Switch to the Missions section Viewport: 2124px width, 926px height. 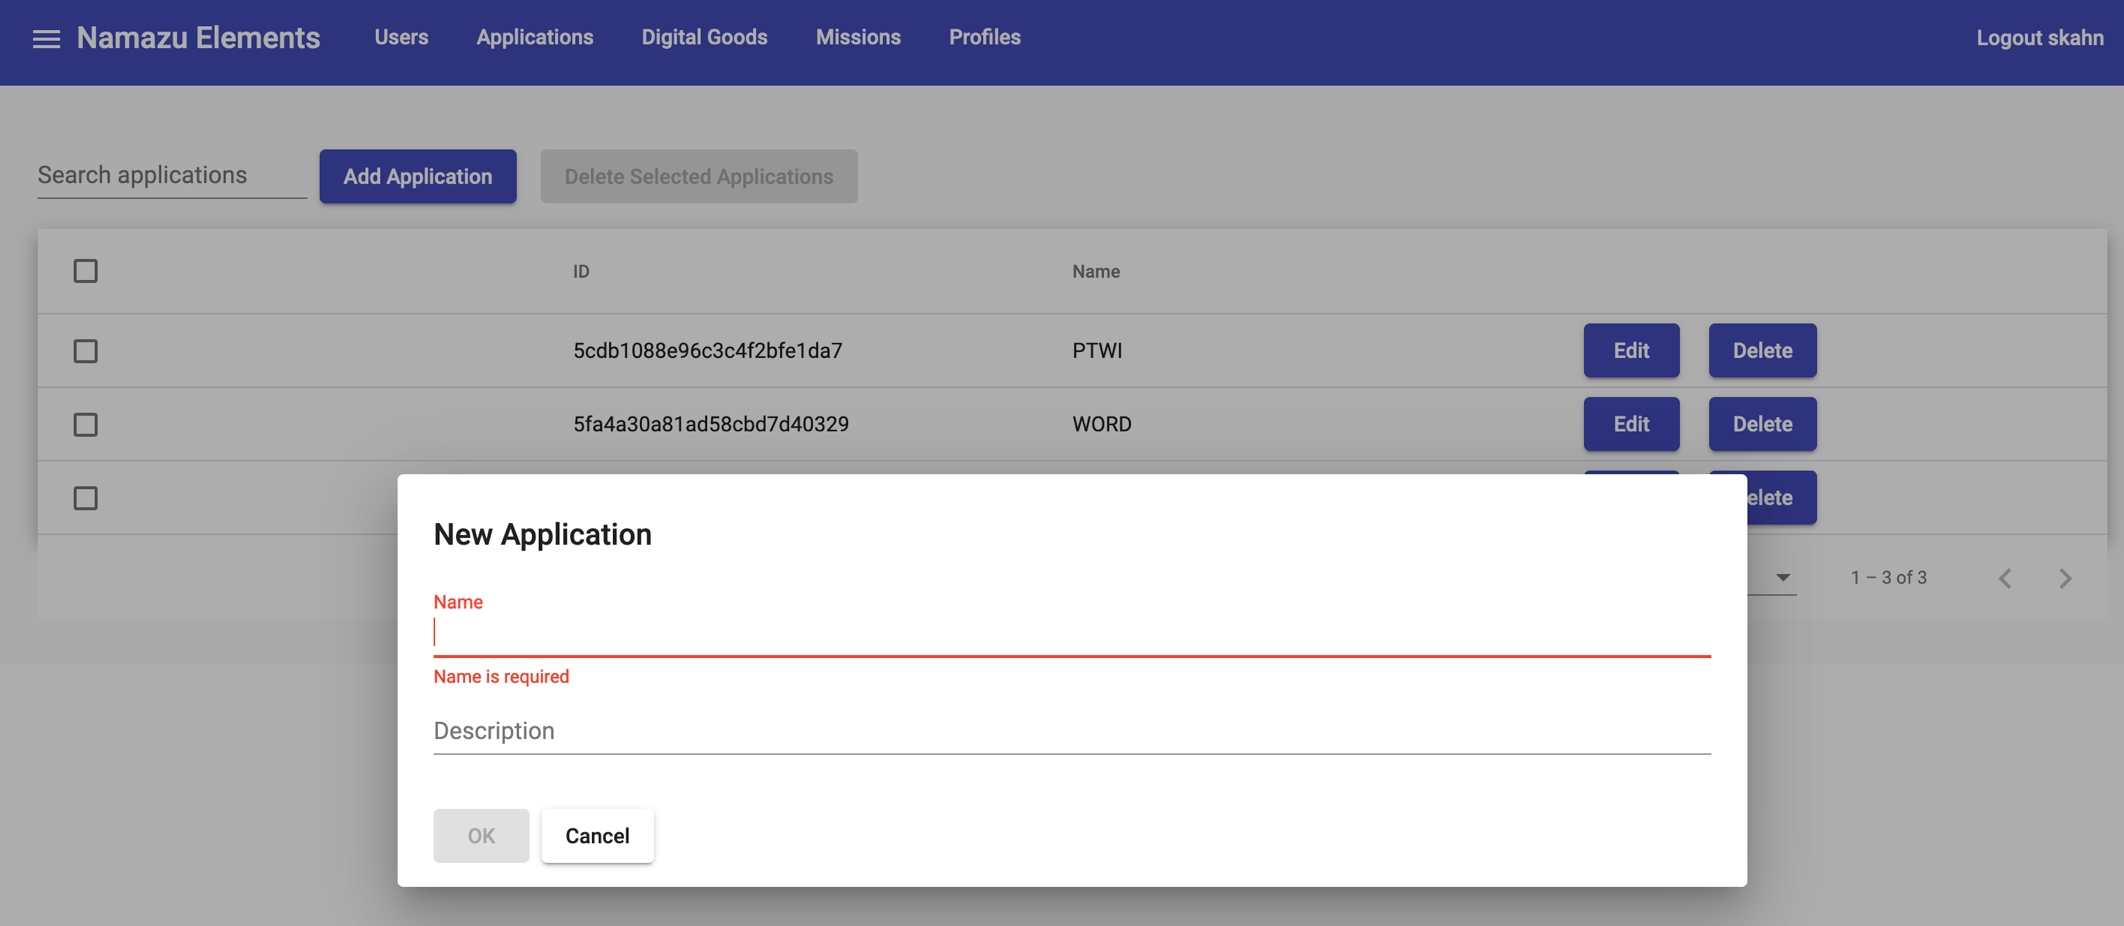[x=857, y=37]
